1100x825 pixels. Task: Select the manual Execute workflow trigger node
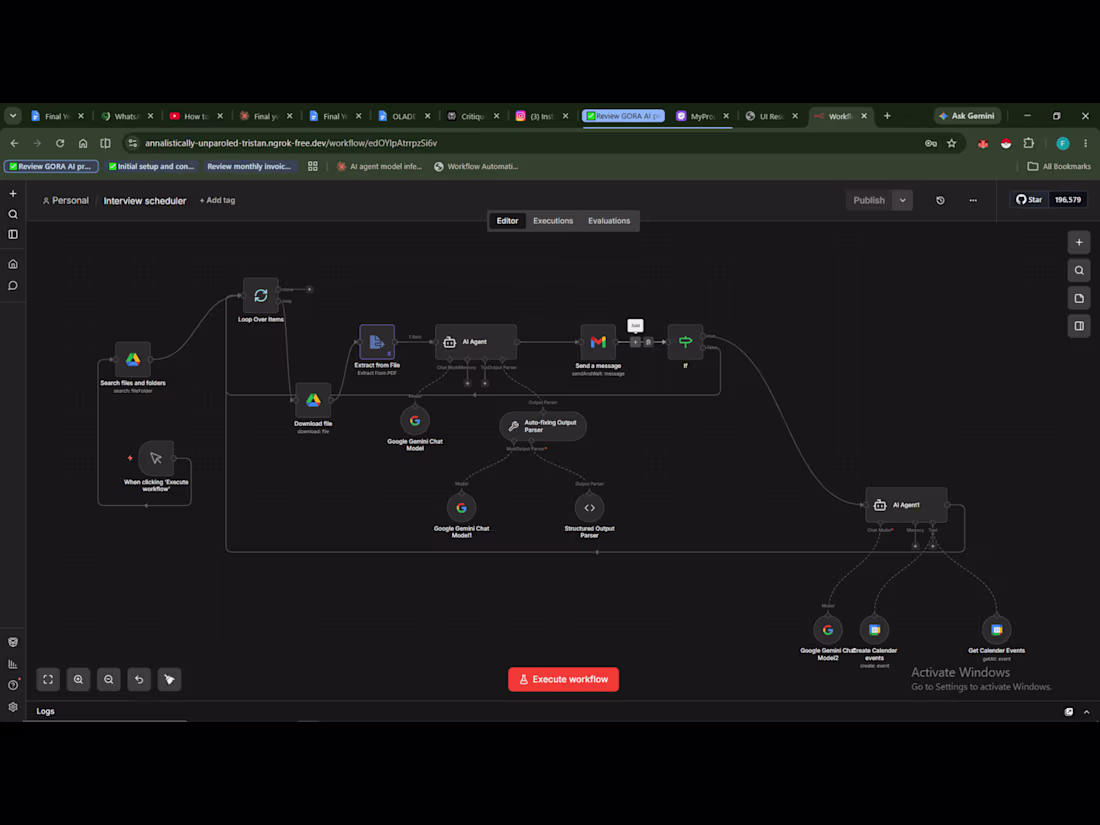click(156, 459)
